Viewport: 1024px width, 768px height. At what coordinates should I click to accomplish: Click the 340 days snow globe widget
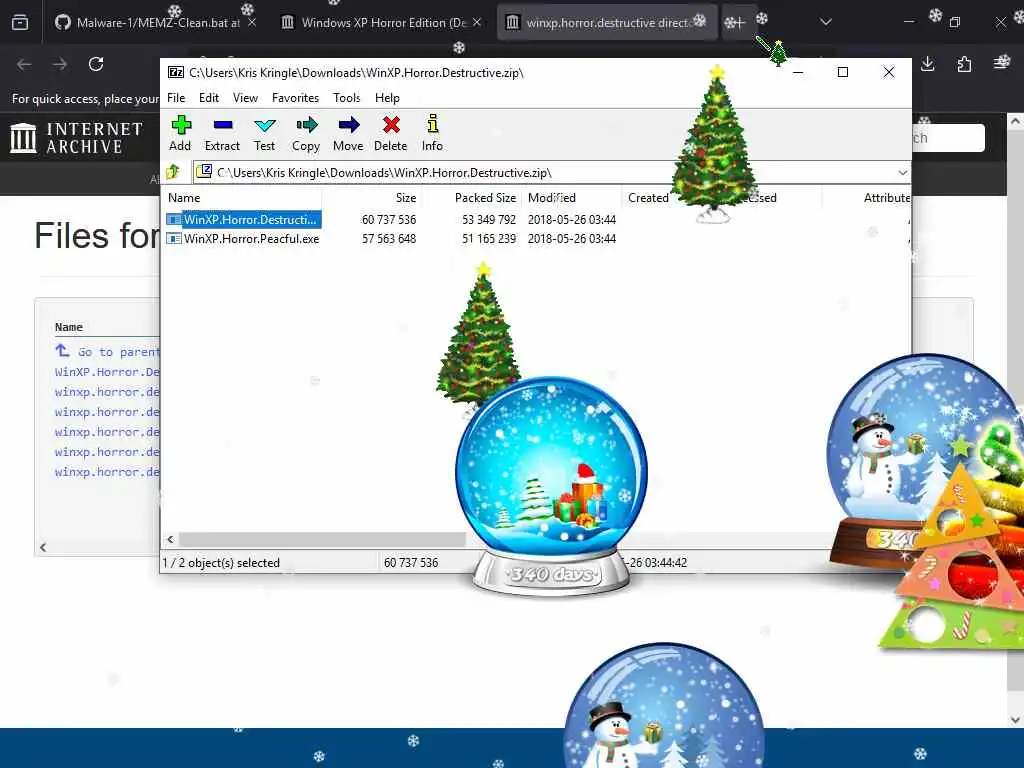click(x=552, y=487)
